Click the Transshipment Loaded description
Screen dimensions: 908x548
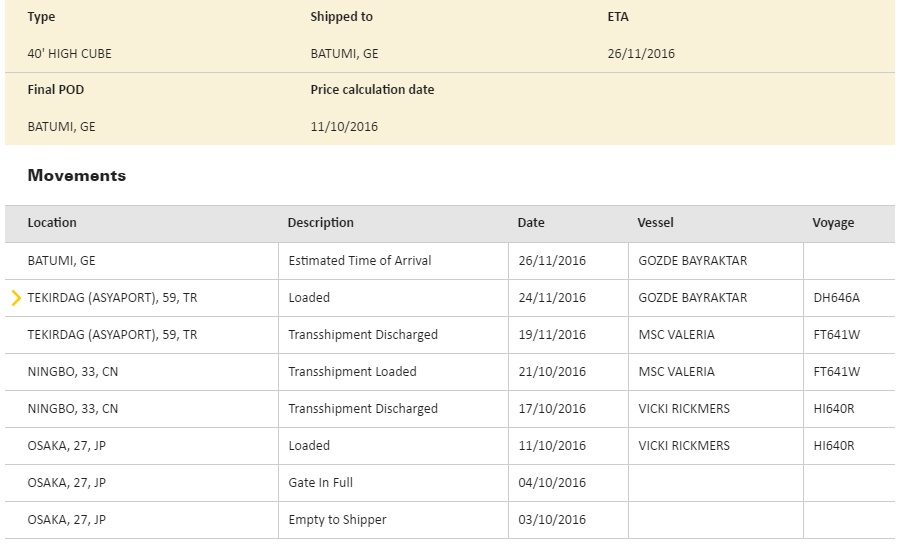(352, 372)
